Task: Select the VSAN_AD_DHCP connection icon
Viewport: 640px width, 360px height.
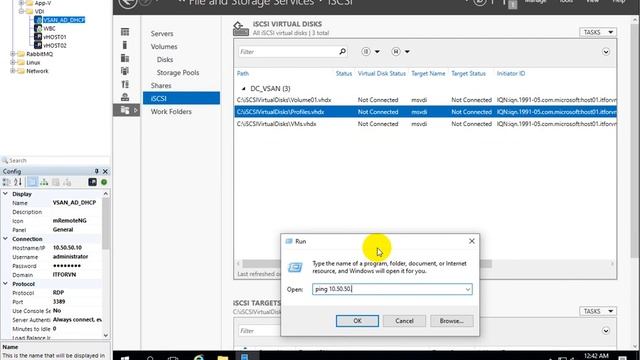Action: tap(38, 20)
